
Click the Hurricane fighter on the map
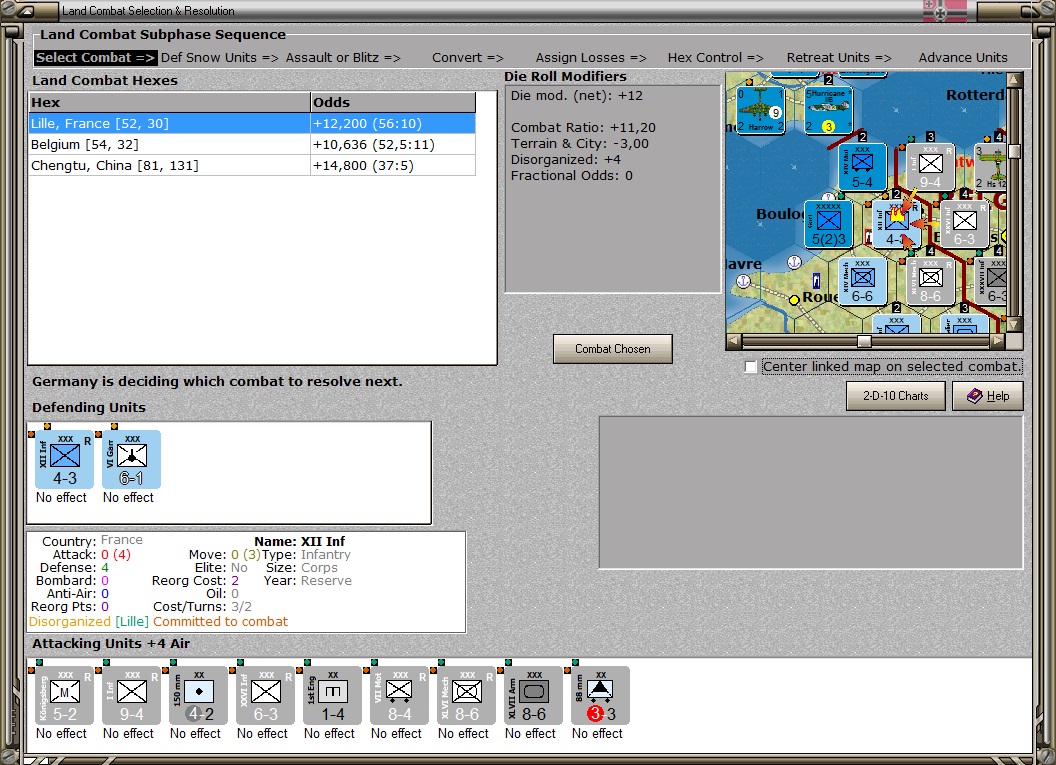(829, 110)
